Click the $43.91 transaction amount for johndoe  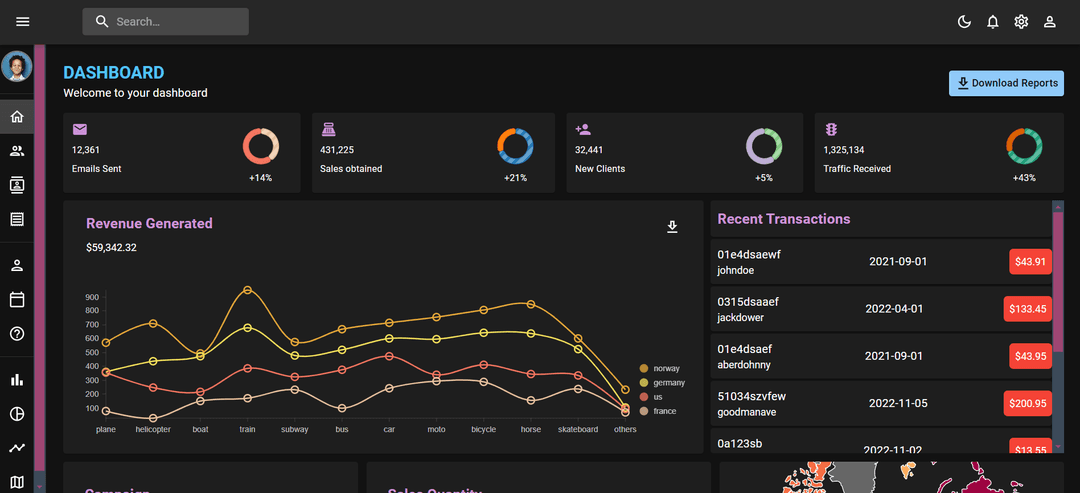pyautogui.click(x=1030, y=262)
